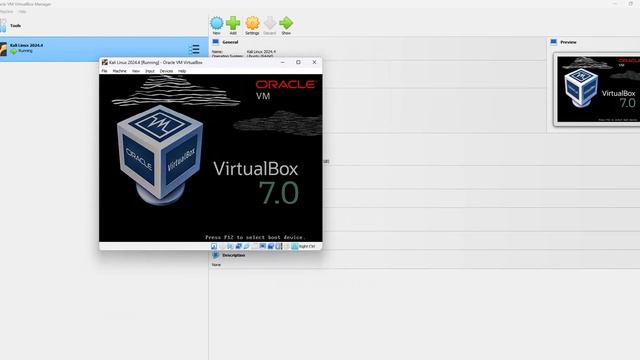
Task: Maximize the Kali Linux VM window
Action: (x=298, y=62)
